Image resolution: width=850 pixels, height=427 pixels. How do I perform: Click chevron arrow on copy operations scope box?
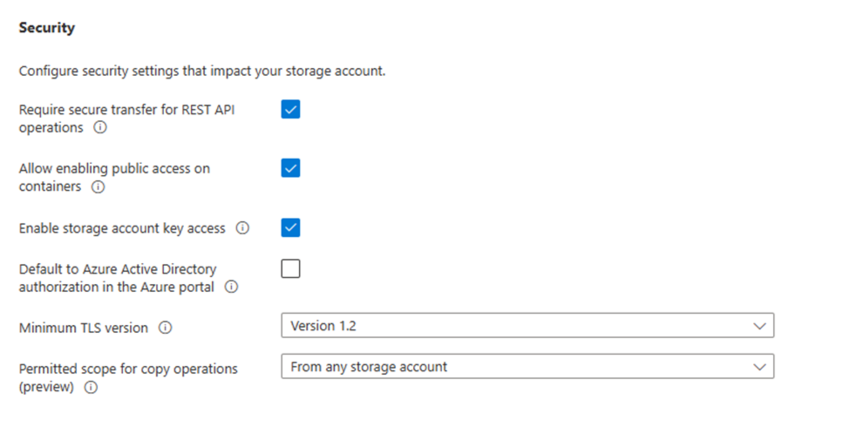759,367
